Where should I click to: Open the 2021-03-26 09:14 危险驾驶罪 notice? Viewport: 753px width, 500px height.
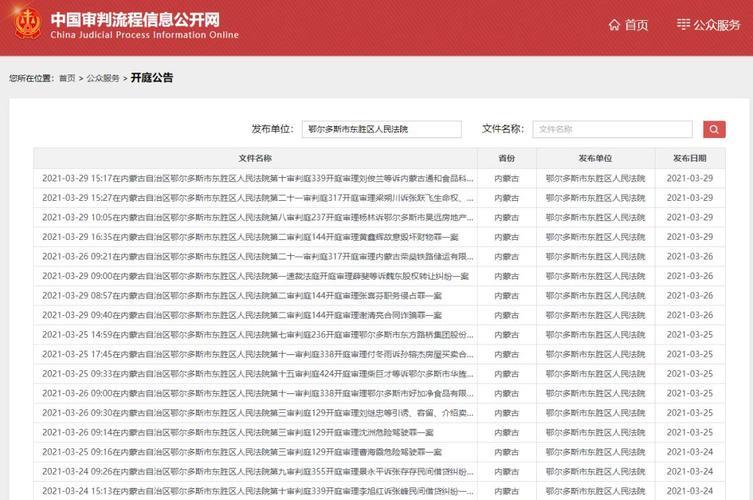coord(238,432)
